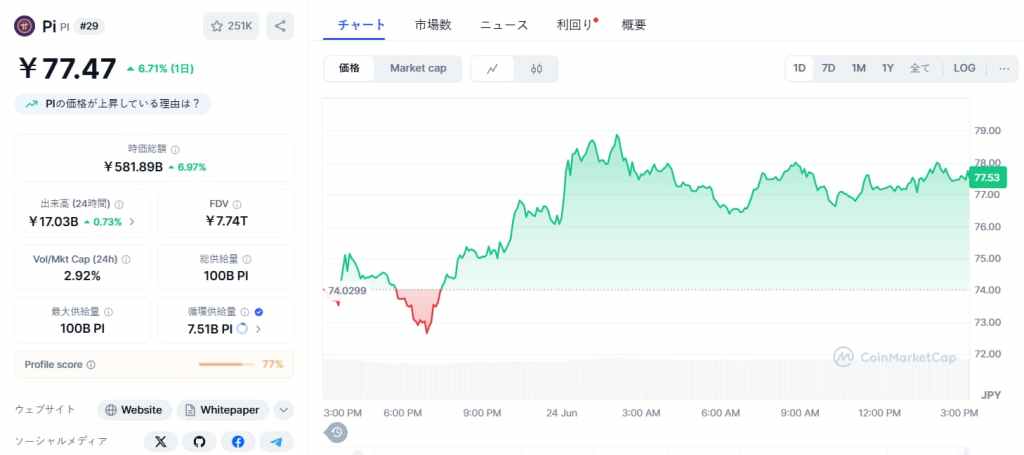The width and height of the screenshot is (1024, 455).
Task: Click the timeline history handle below chart
Action: [337, 432]
